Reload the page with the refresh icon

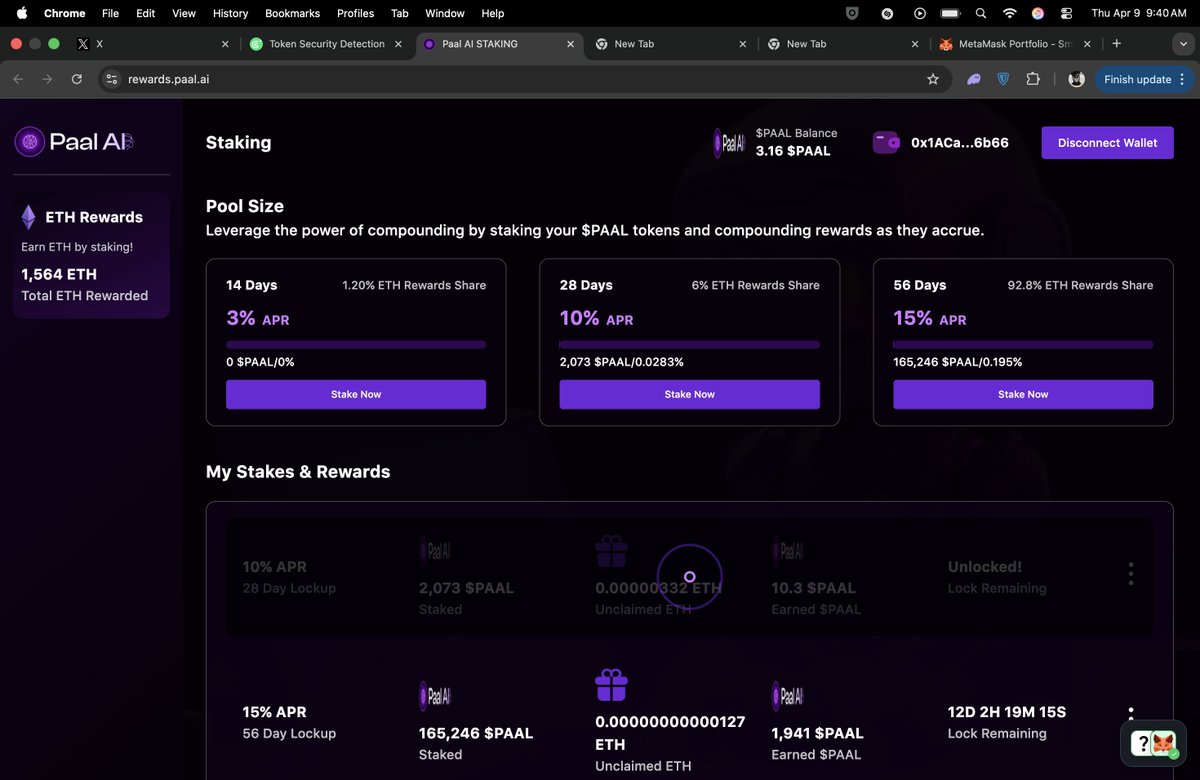tap(76, 79)
